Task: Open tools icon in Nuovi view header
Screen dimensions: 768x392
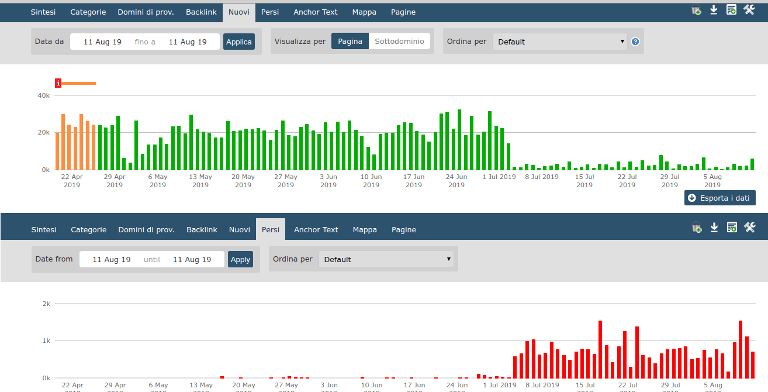Action: pyautogui.click(x=749, y=10)
